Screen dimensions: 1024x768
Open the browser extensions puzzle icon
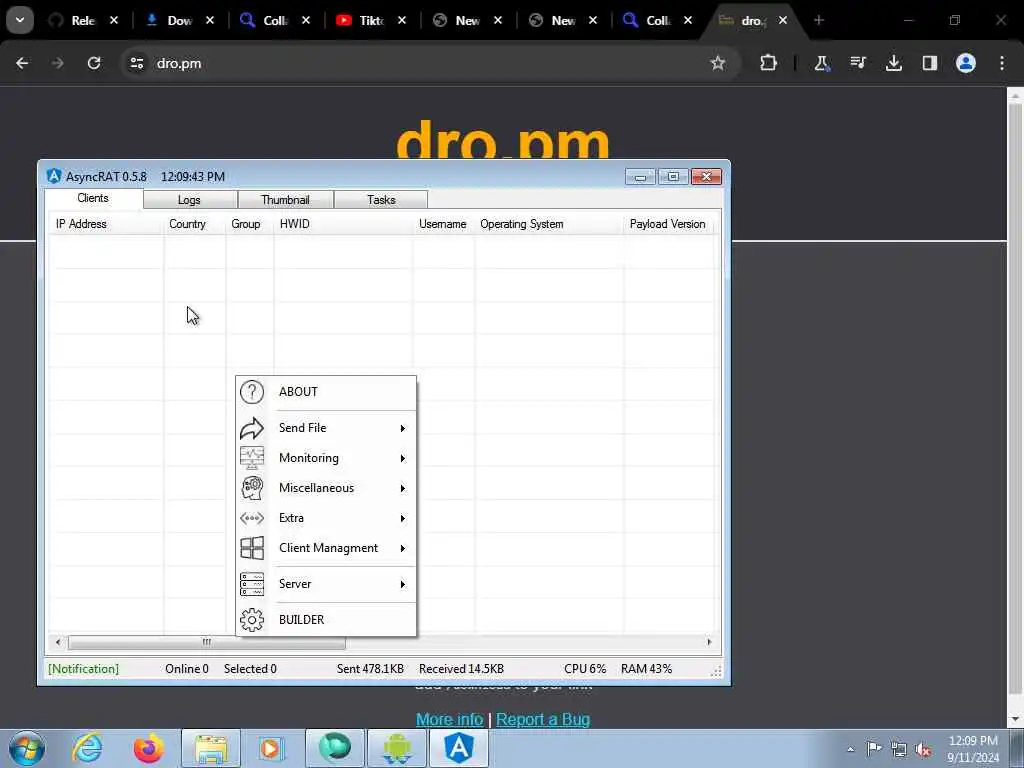point(768,63)
